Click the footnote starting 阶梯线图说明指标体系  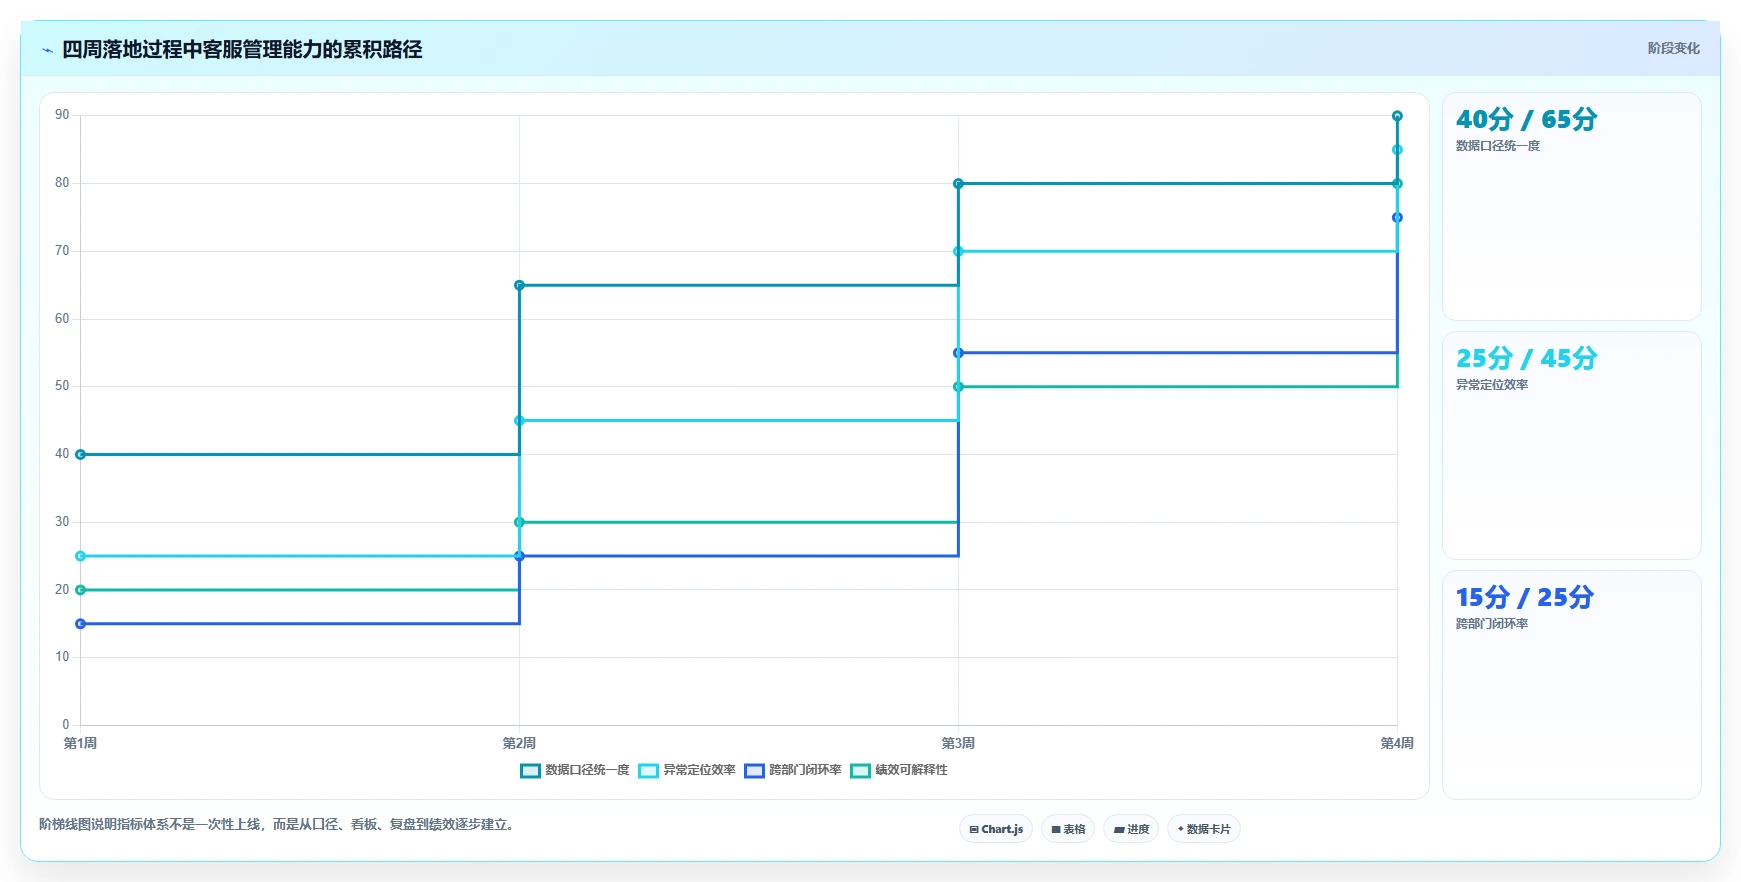coord(279,825)
